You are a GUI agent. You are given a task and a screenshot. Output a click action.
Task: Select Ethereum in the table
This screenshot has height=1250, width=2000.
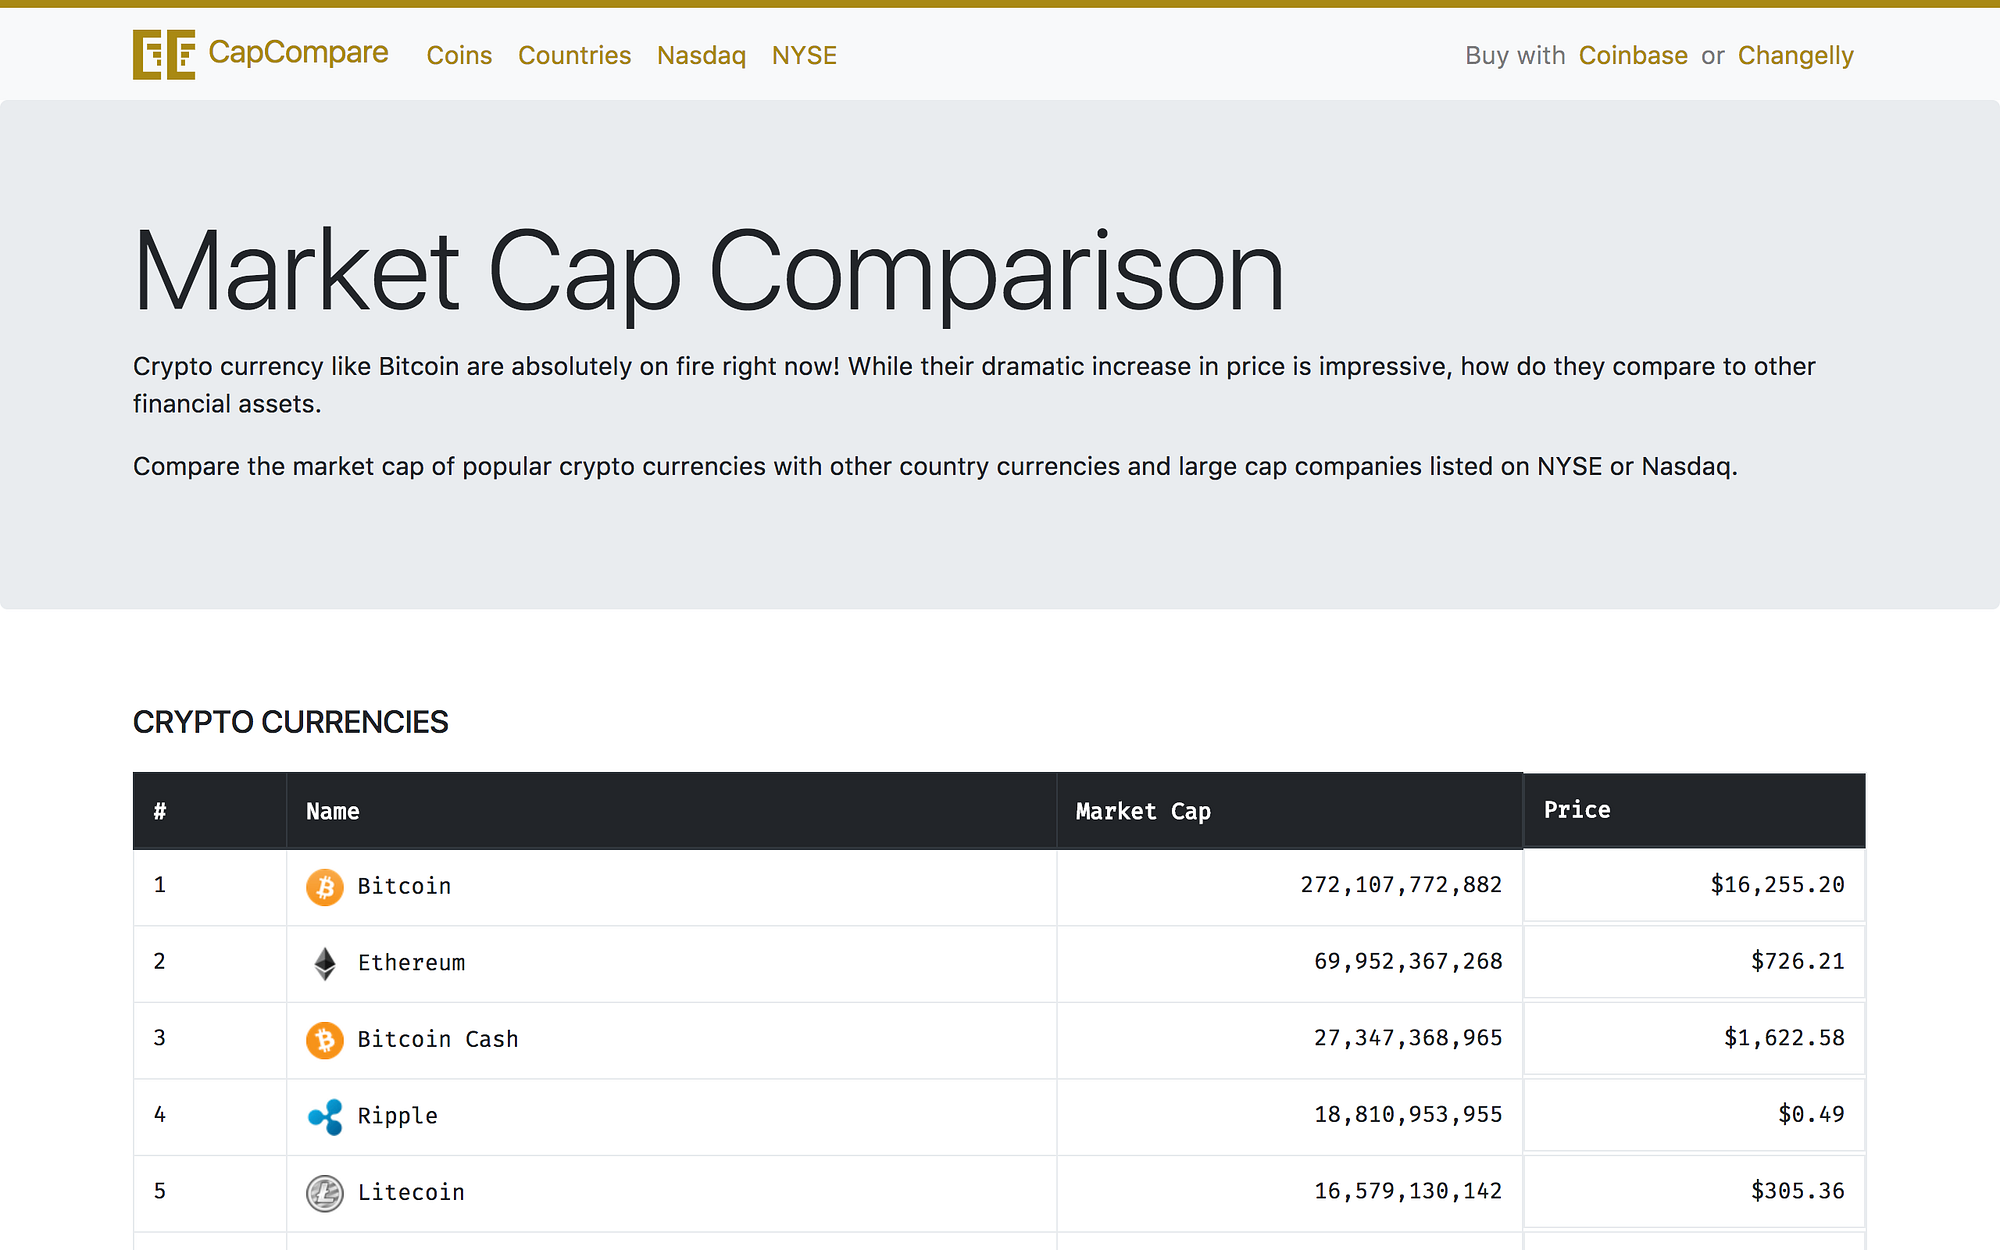(x=410, y=962)
